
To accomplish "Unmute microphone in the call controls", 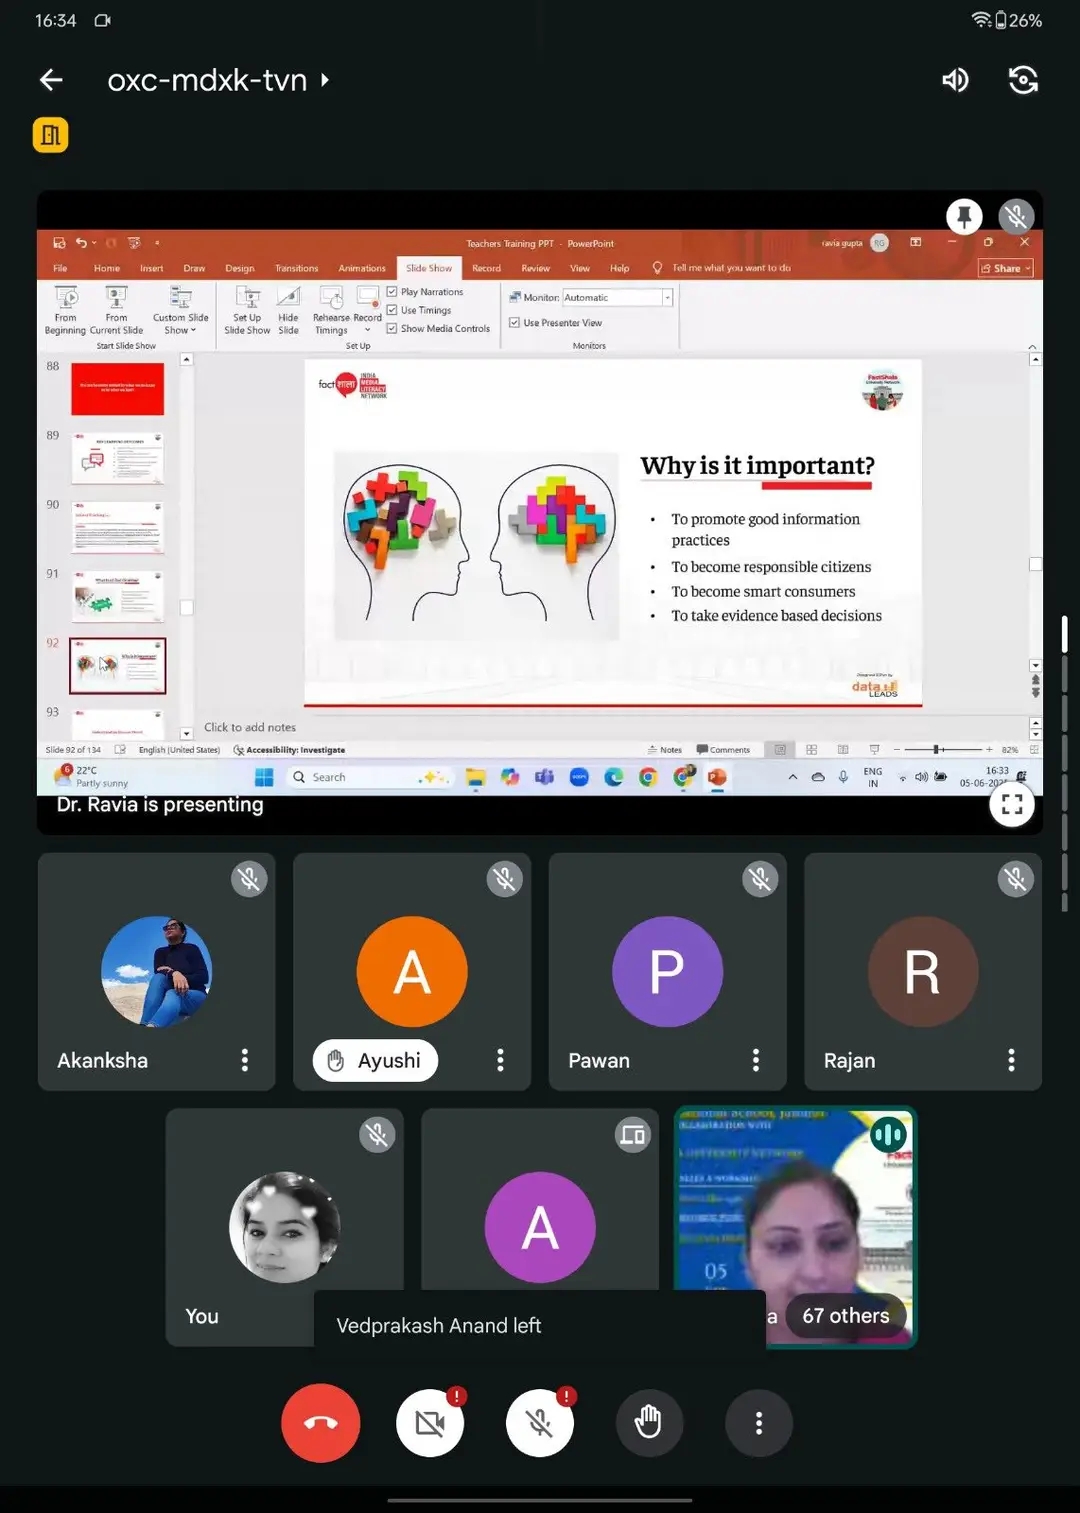I will (540, 1422).
